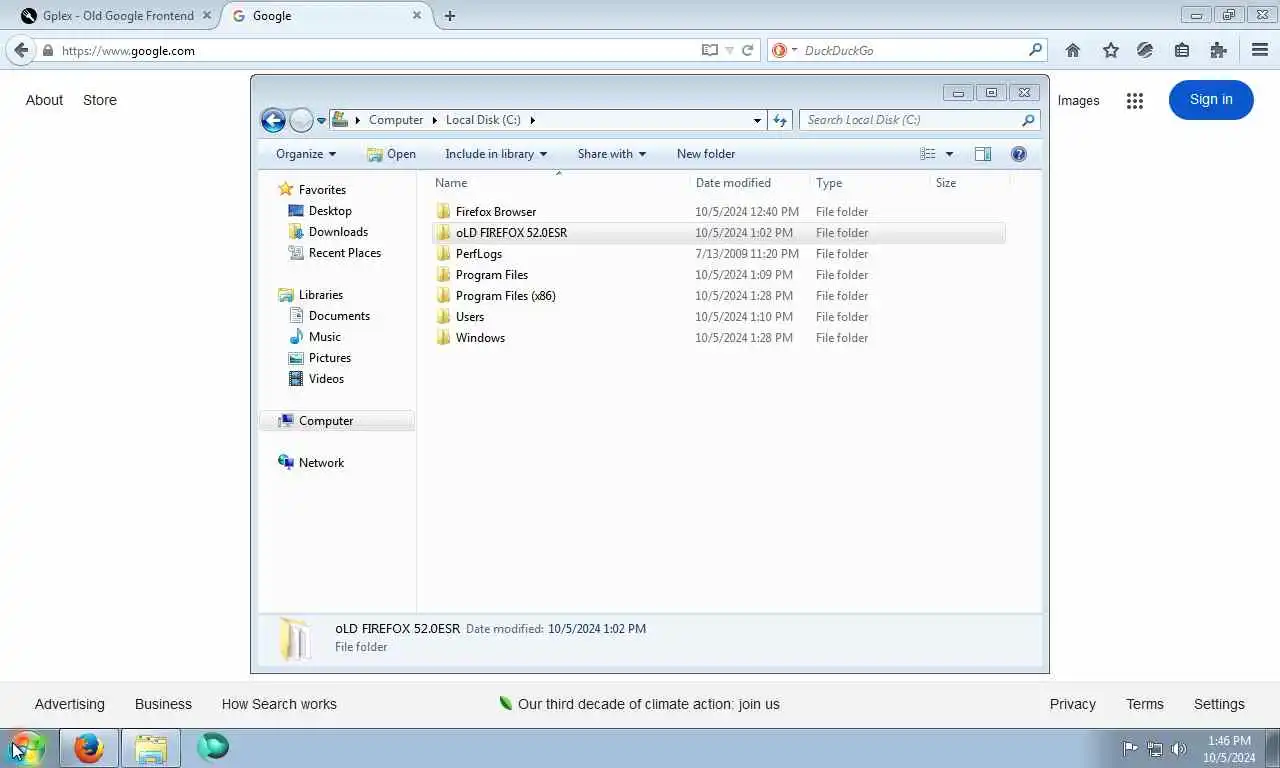Image resolution: width=1280 pixels, height=768 pixels.
Task: Select the Program Files folder
Action: tap(492, 275)
